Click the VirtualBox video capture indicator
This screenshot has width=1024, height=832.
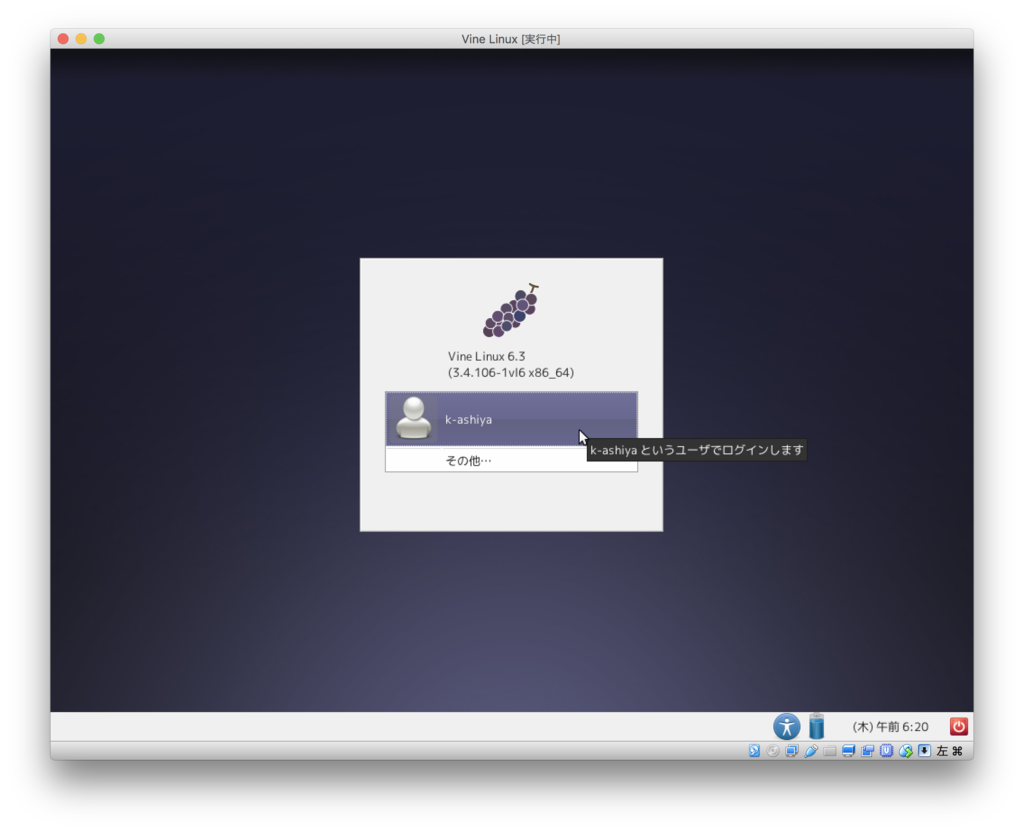pyautogui.click(x=867, y=751)
